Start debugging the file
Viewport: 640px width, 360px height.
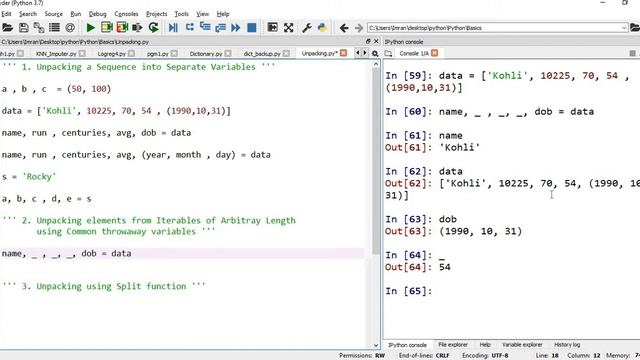point(173,28)
